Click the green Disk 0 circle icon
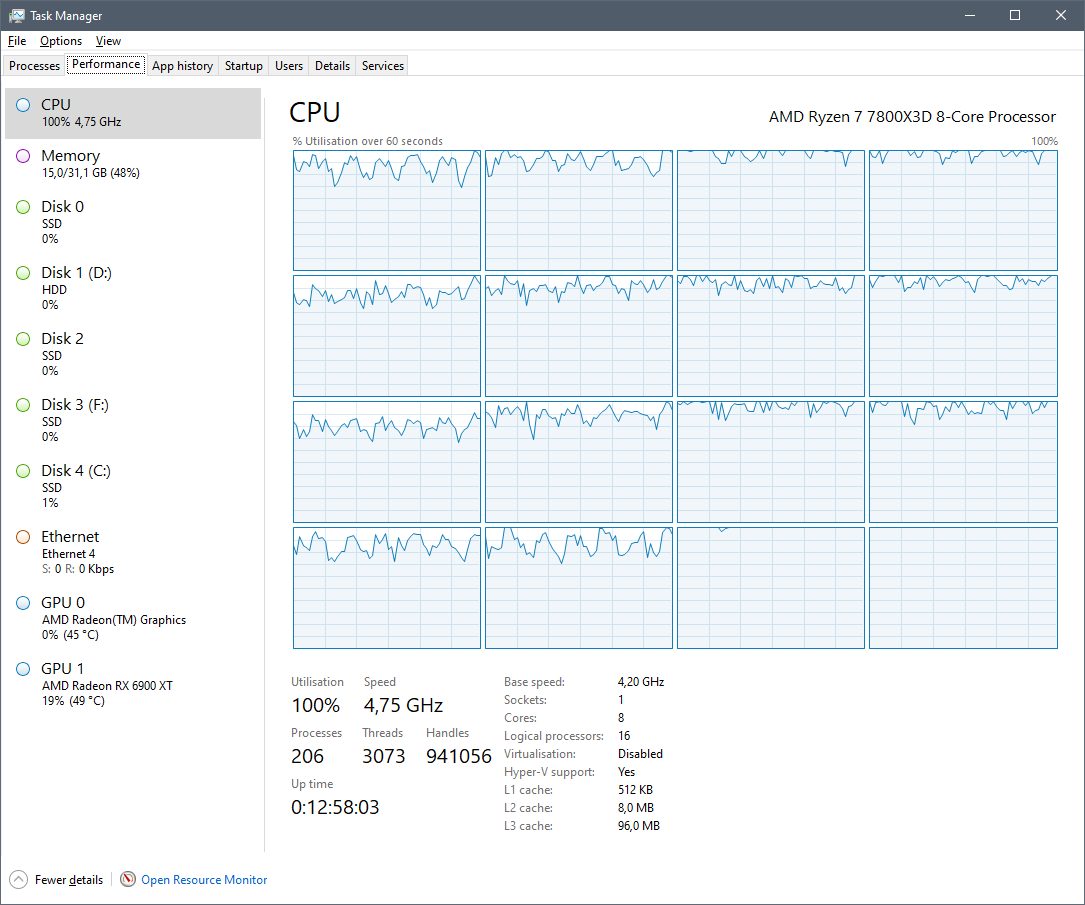The height and width of the screenshot is (905, 1085). (x=23, y=207)
